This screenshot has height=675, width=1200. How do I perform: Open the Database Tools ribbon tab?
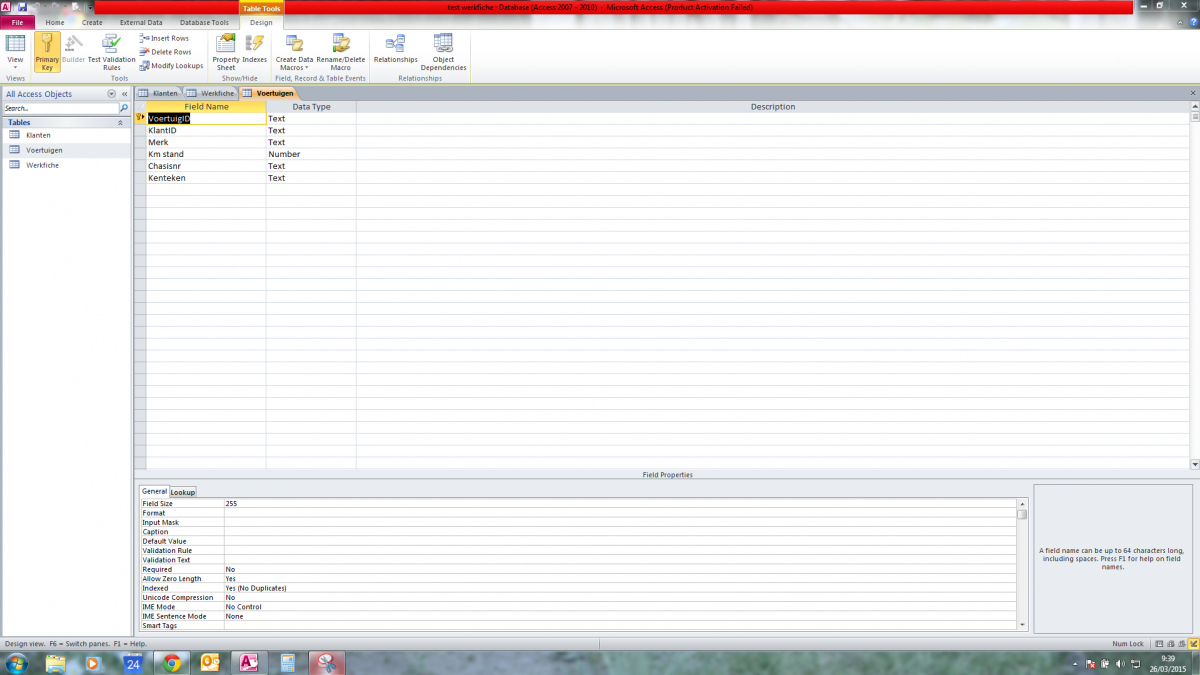(204, 22)
